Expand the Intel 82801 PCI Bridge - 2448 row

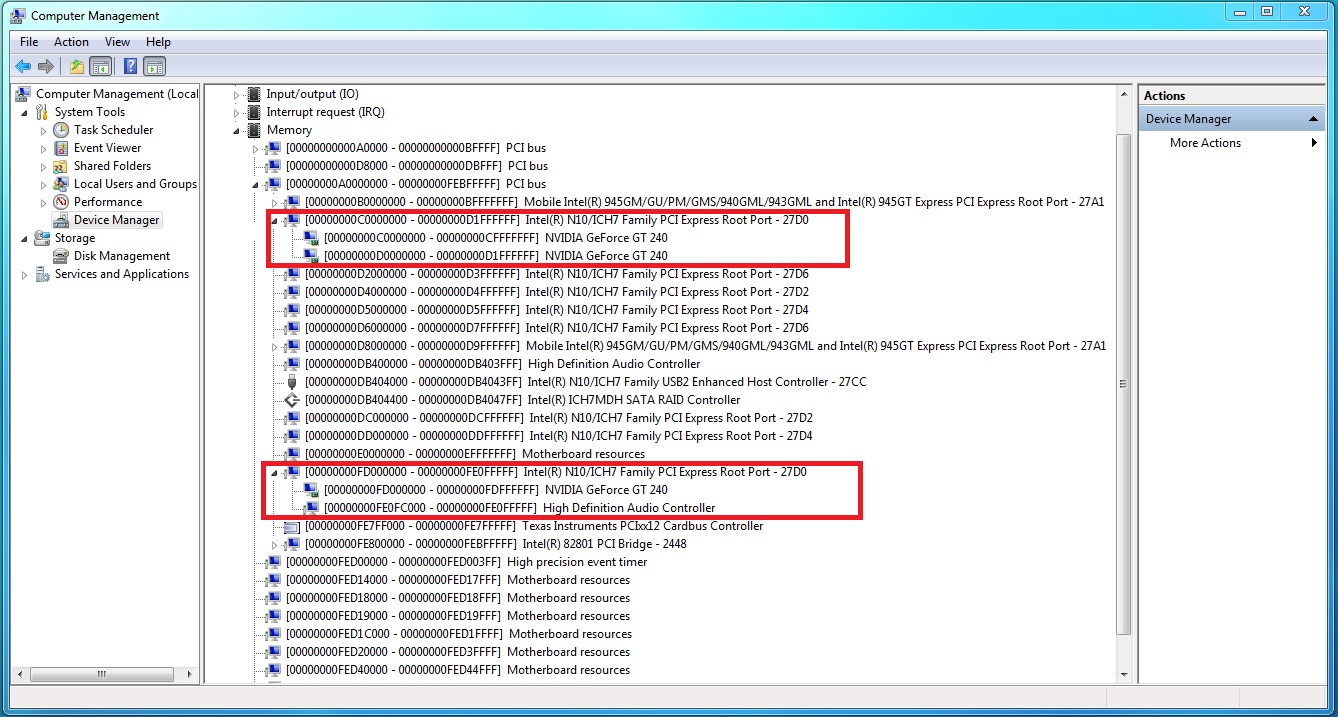275,544
